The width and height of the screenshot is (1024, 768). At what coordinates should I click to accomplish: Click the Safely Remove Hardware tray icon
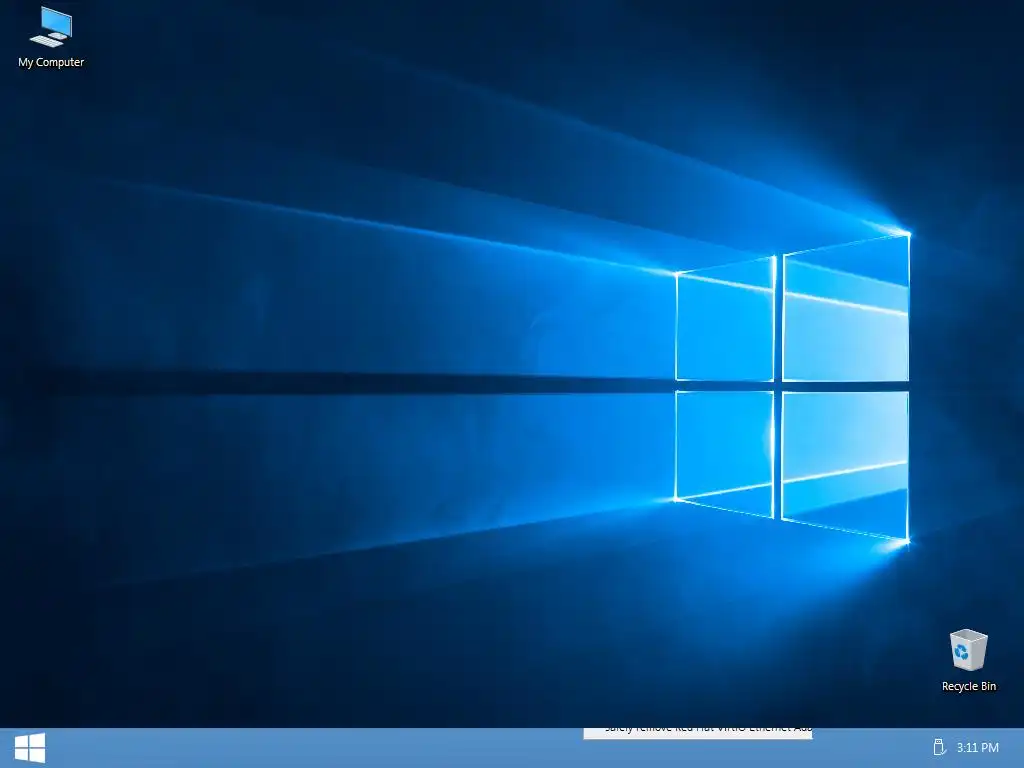point(938,747)
